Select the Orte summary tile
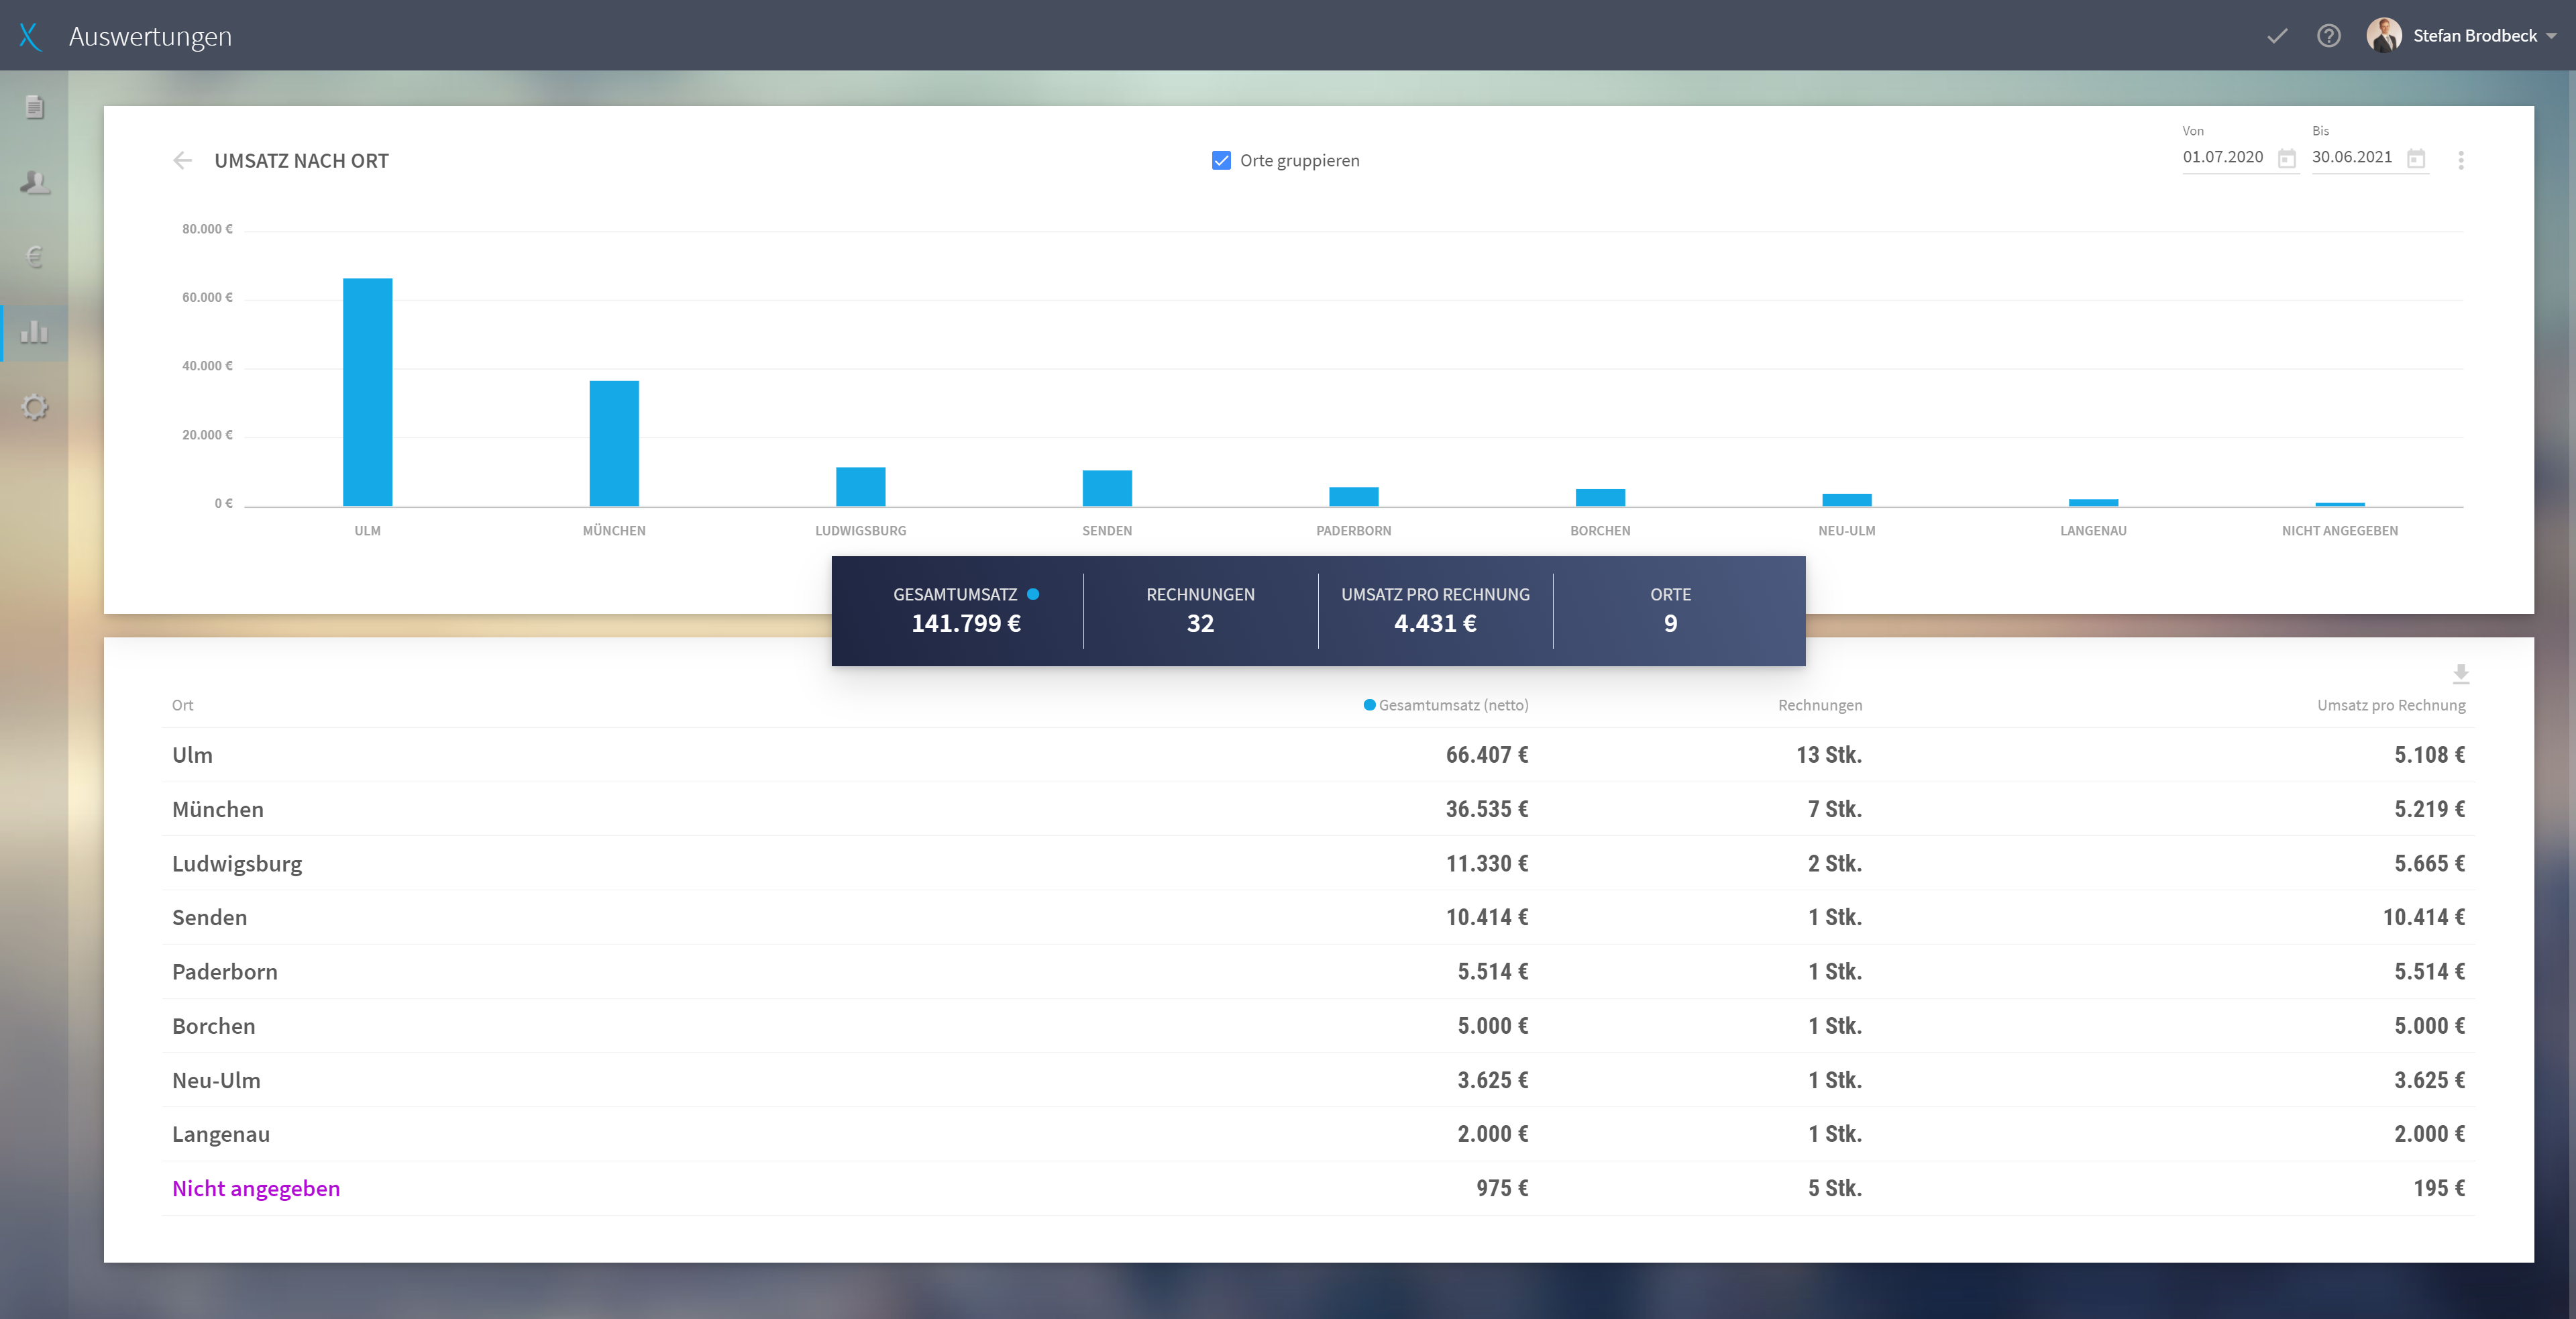The image size is (2576, 1319). pyautogui.click(x=1670, y=610)
